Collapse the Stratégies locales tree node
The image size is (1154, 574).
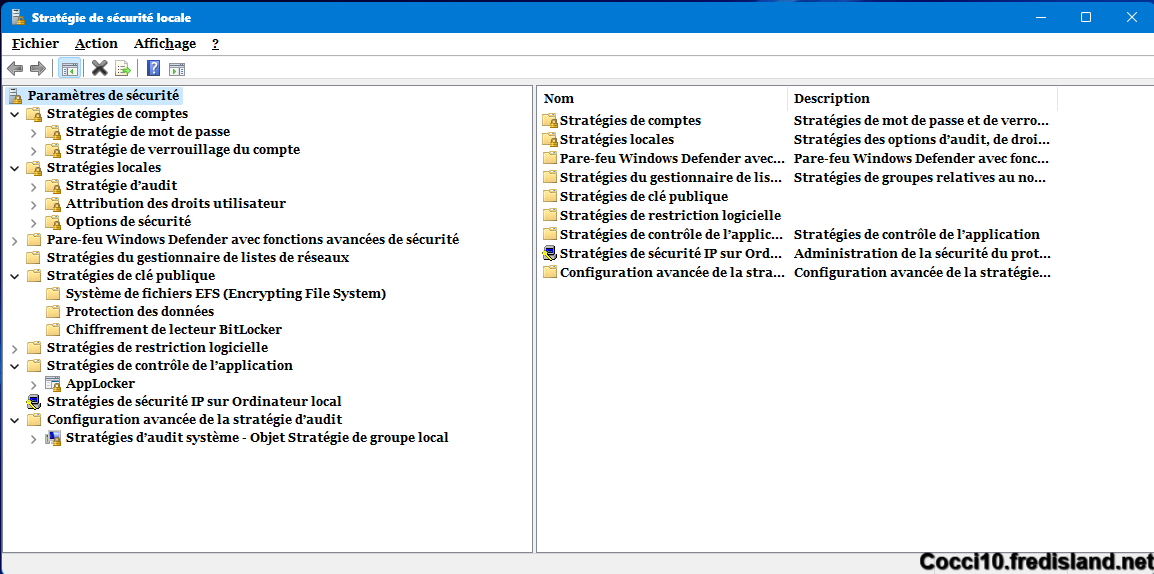click(x=15, y=168)
